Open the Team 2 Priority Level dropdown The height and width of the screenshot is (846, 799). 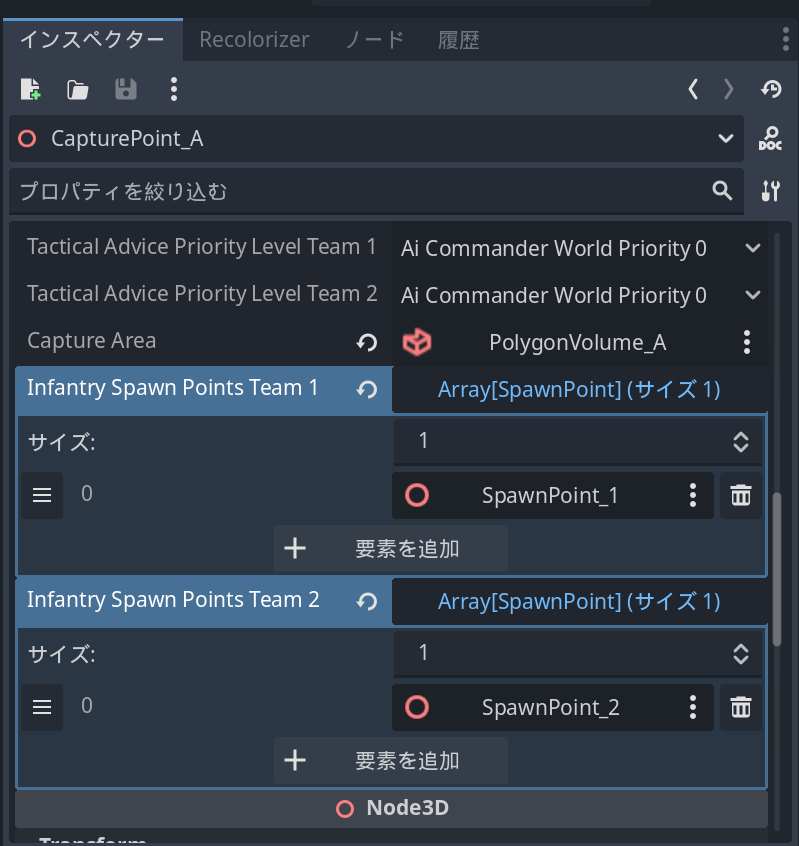point(579,295)
